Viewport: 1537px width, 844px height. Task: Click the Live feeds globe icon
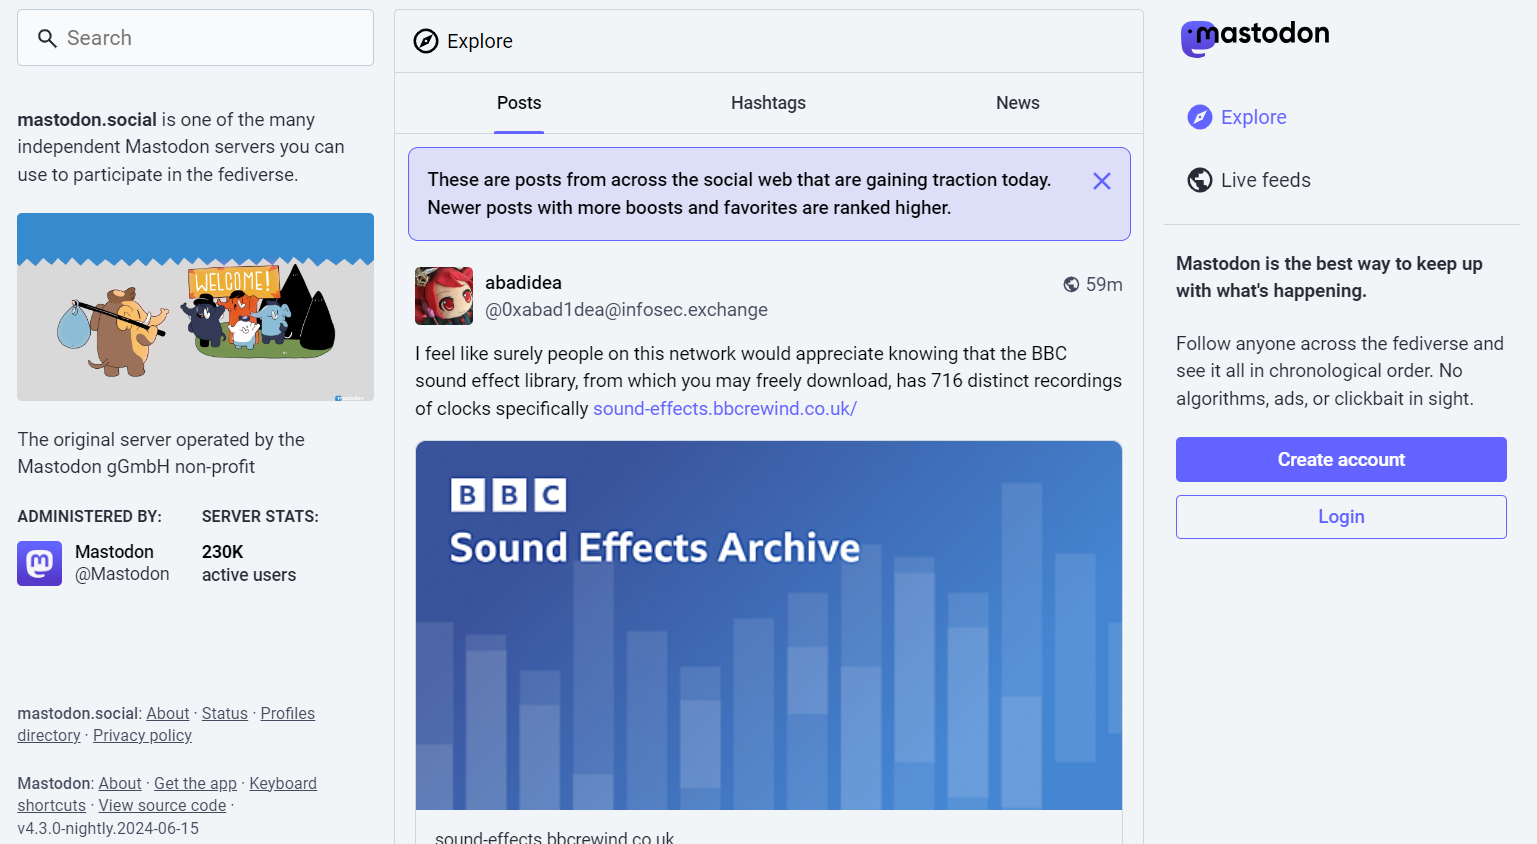tap(1200, 180)
